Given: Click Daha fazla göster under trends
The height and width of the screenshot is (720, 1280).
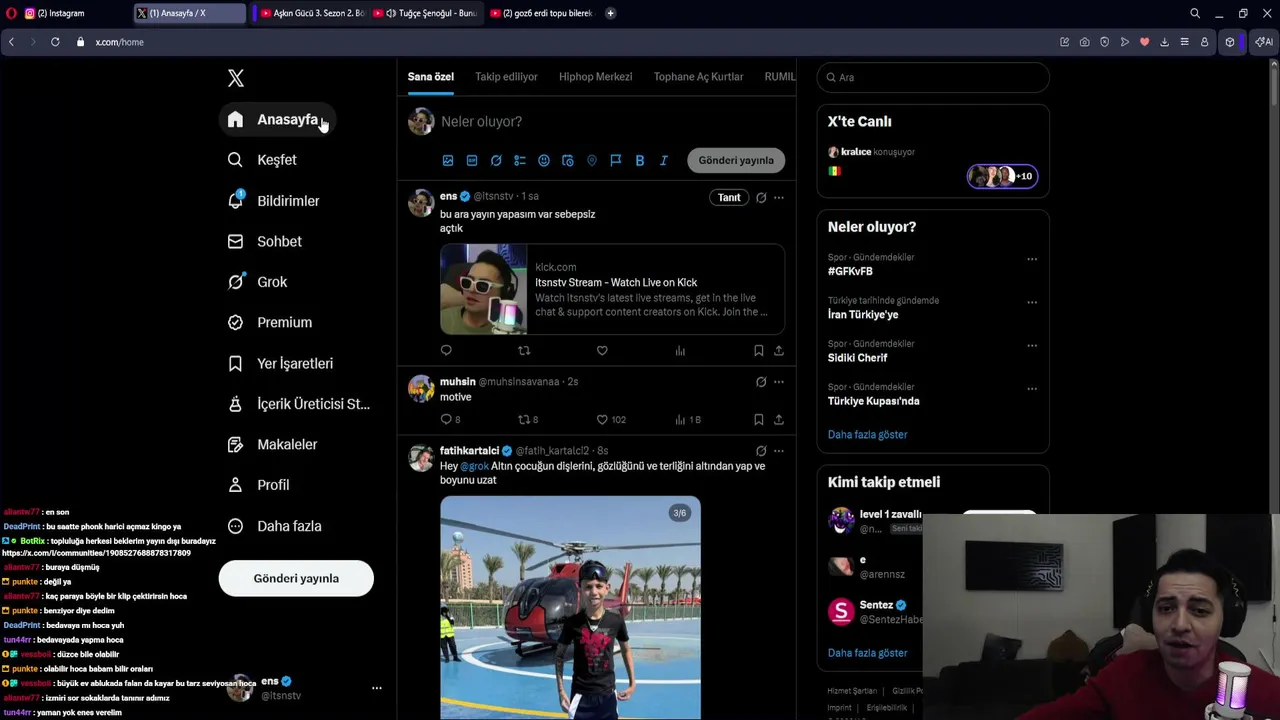Looking at the screenshot, I should (x=867, y=435).
